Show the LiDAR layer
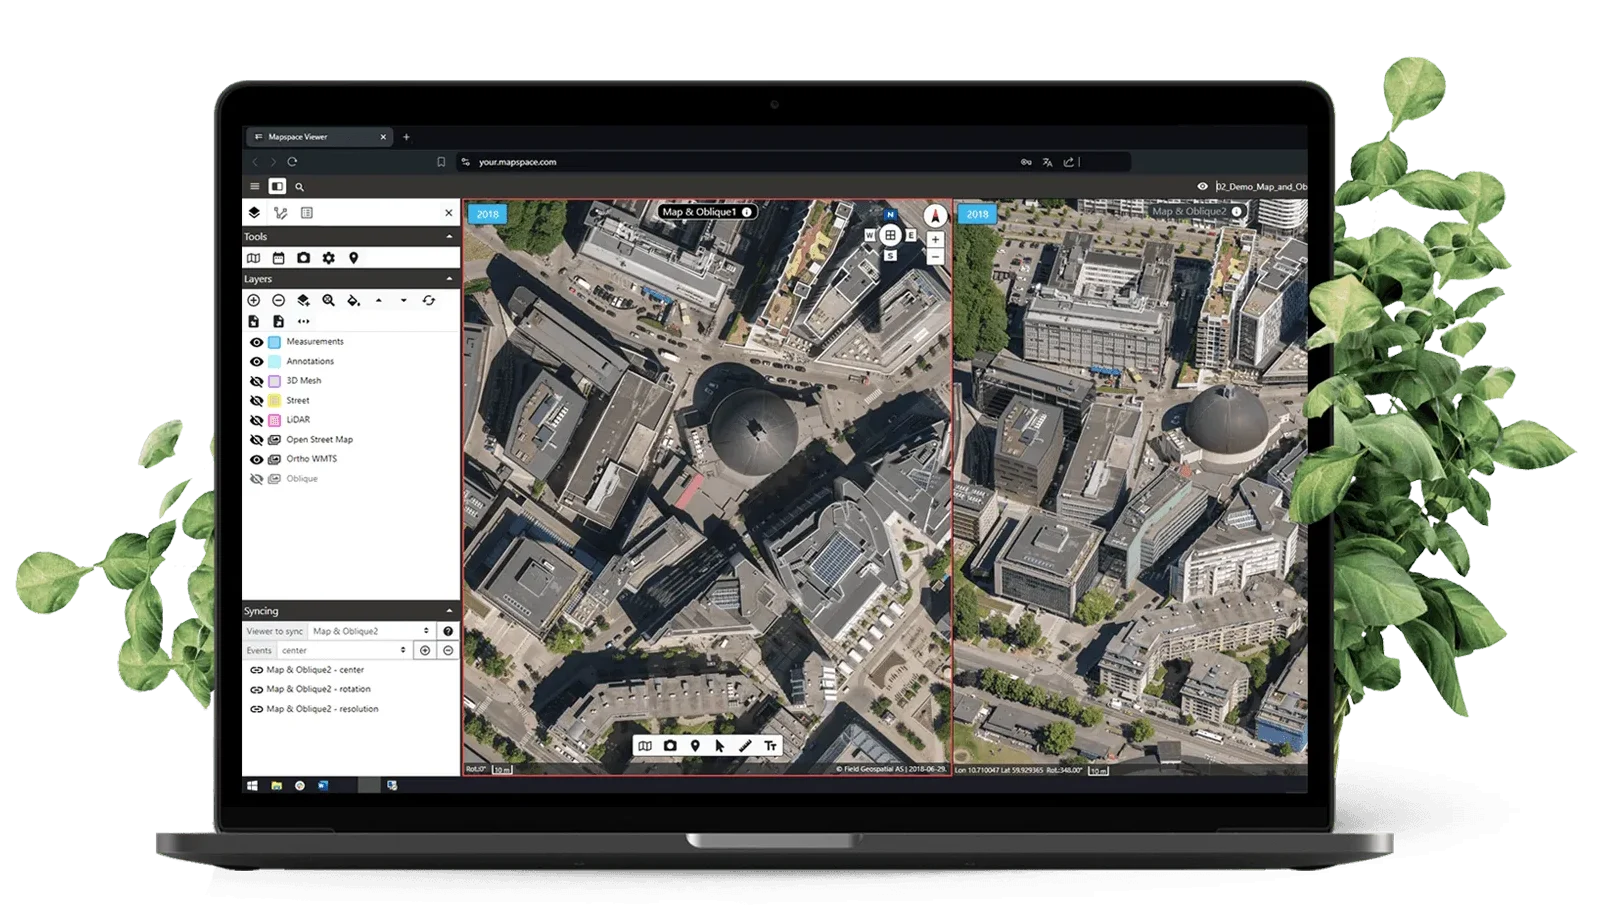This screenshot has width=1603, height=920. point(256,420)
